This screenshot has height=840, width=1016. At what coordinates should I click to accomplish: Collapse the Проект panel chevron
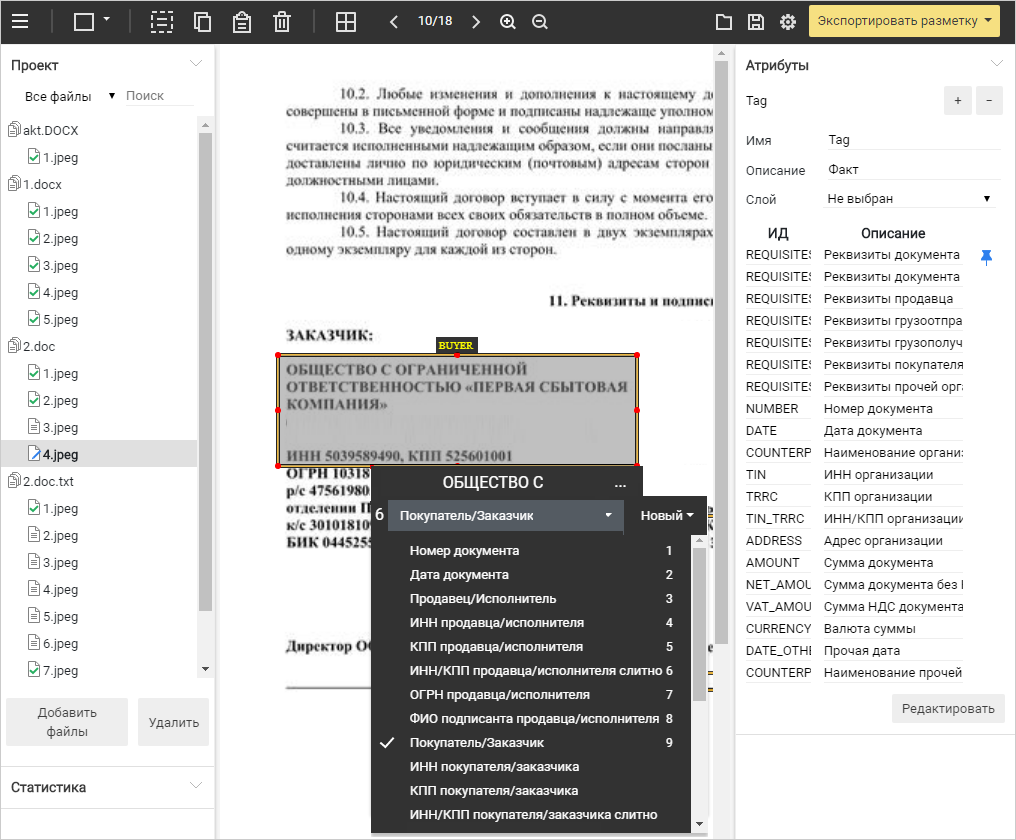[x=196, y=64]
